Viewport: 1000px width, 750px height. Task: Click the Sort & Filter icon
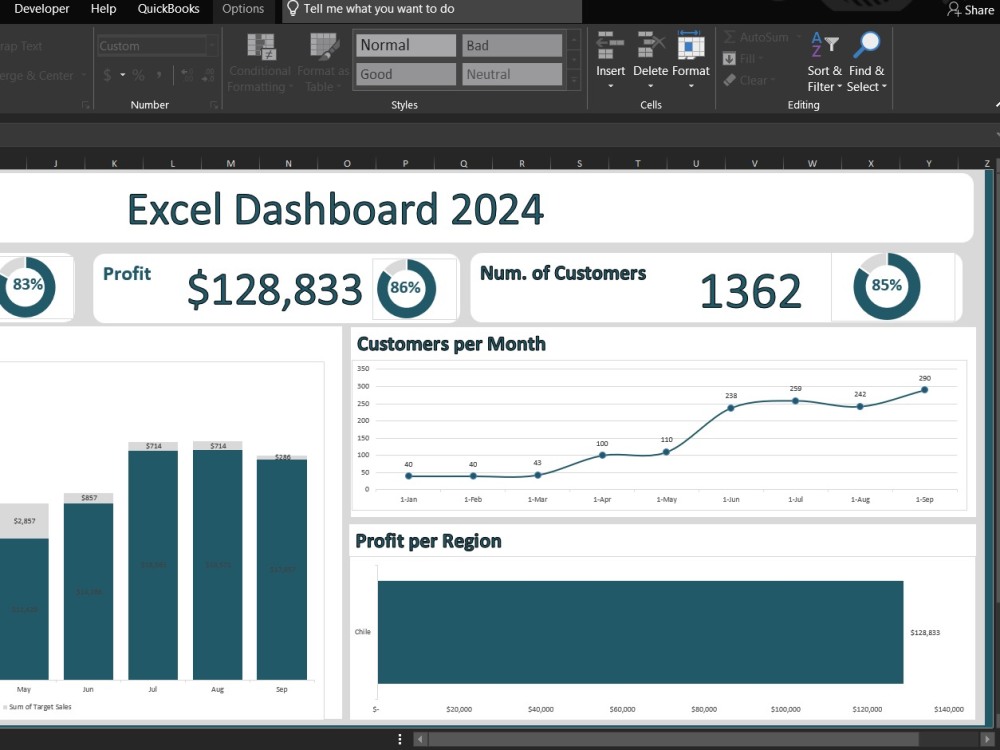822,60
